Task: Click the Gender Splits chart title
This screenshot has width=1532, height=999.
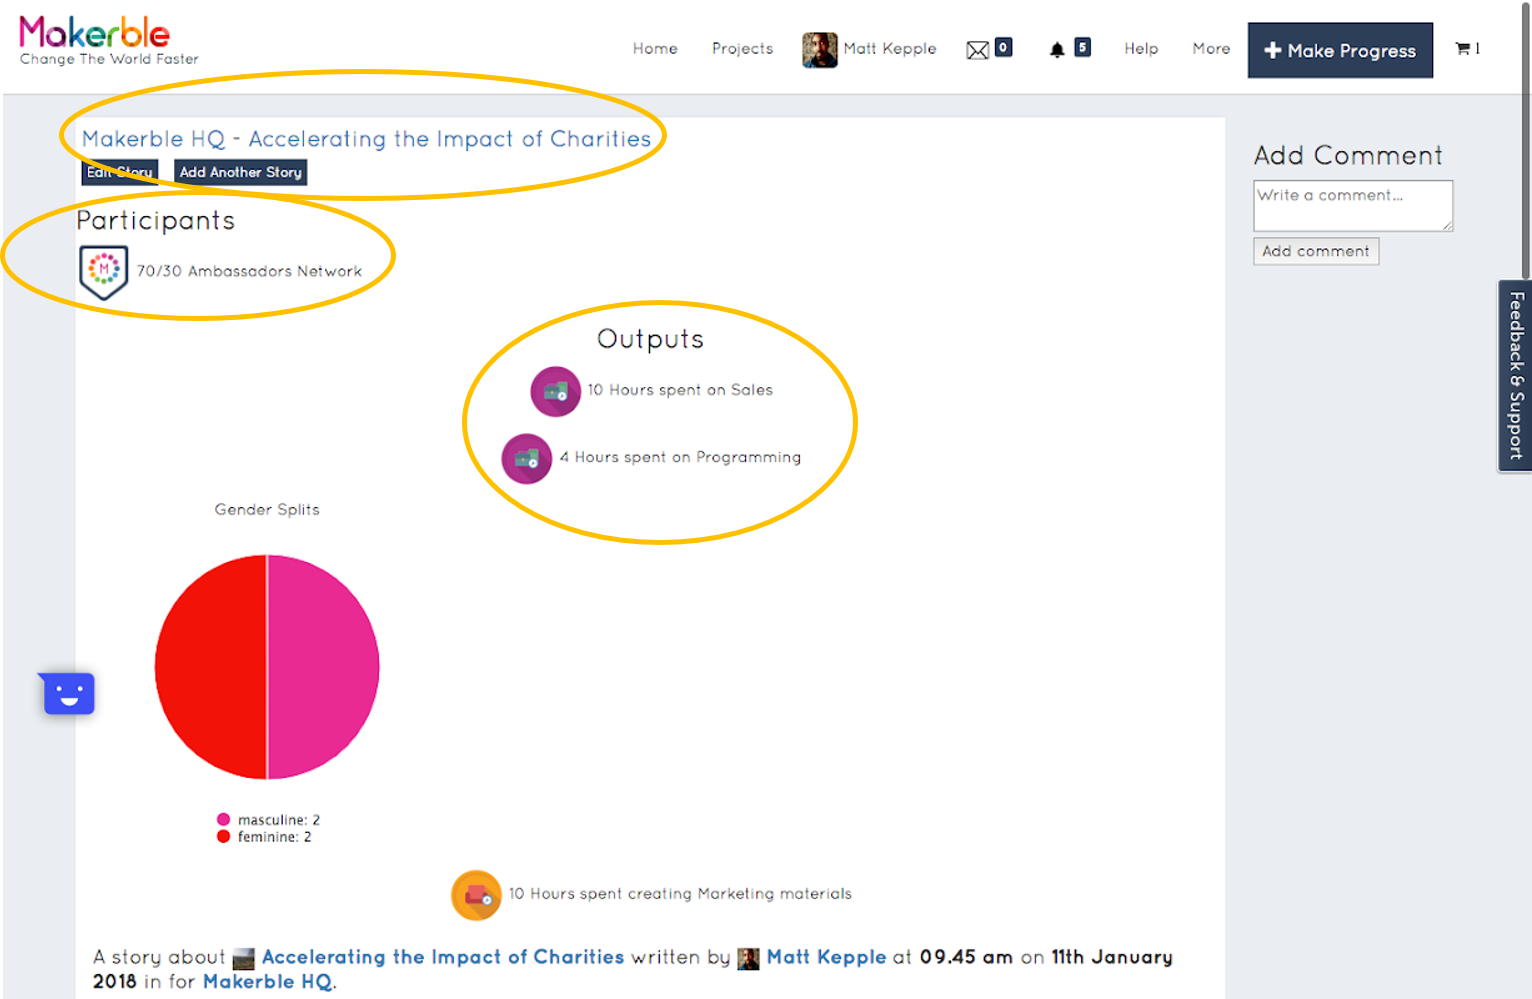Action: [267, 510]
